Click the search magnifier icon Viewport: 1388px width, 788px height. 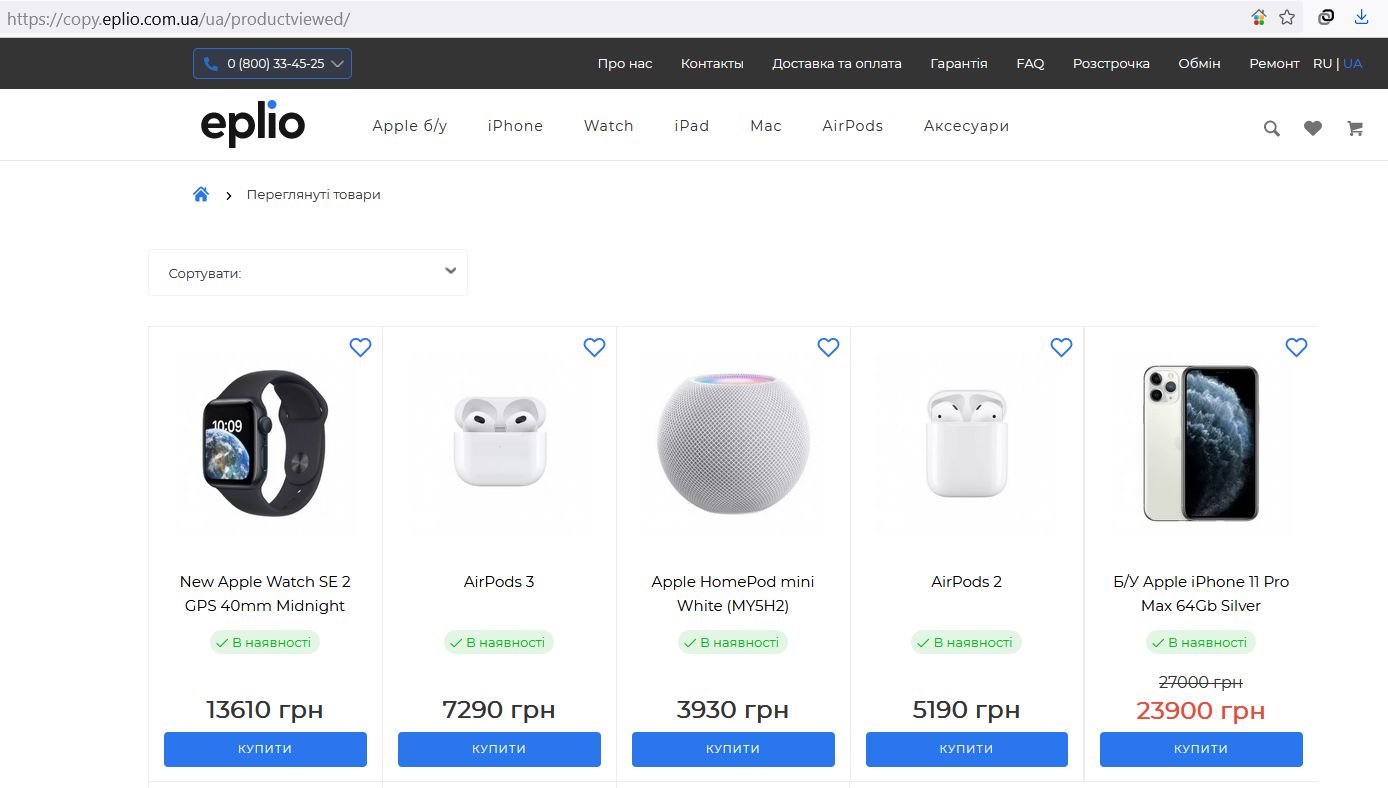coord(1271,128)
